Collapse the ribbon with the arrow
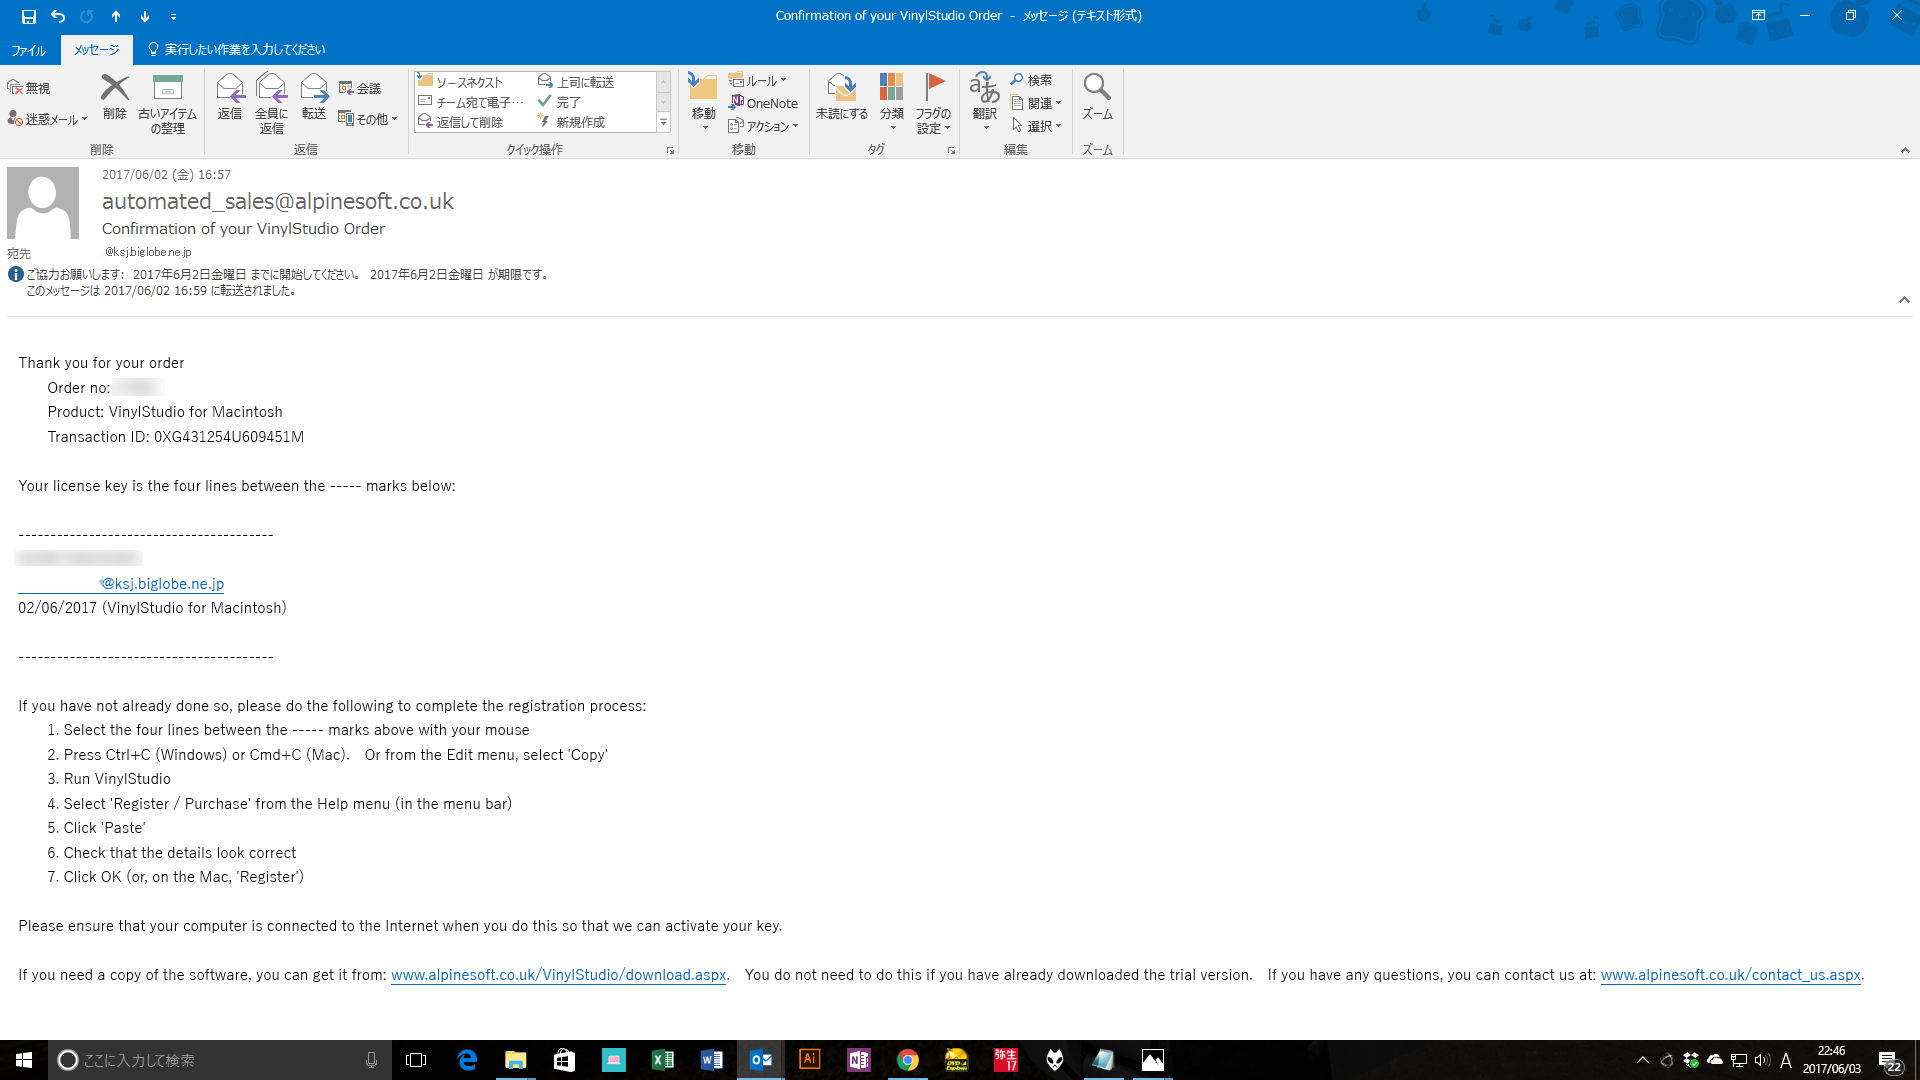Viewport: 1920px width, 1080px height. point(1905,150)
